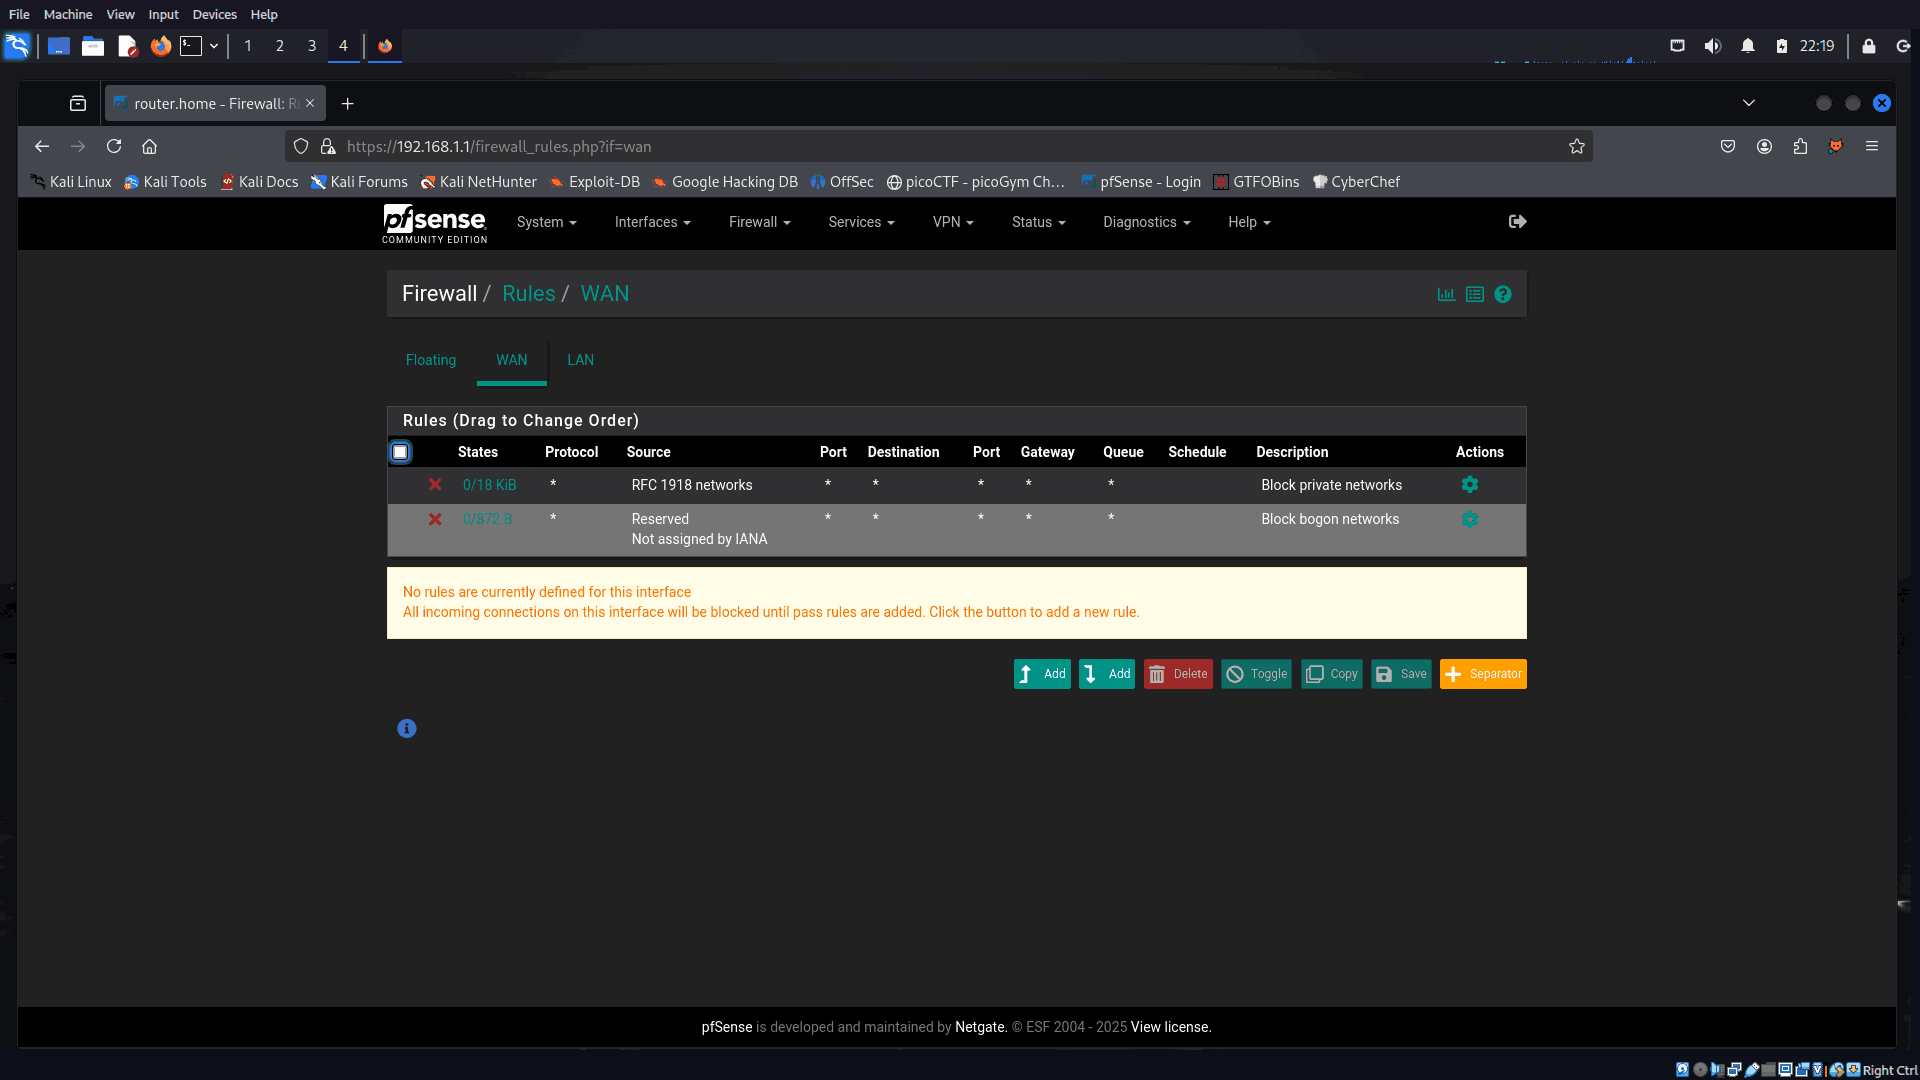Add a Separator to the rules
Screen dimensions: 1920x1080
coord(1483,674)
